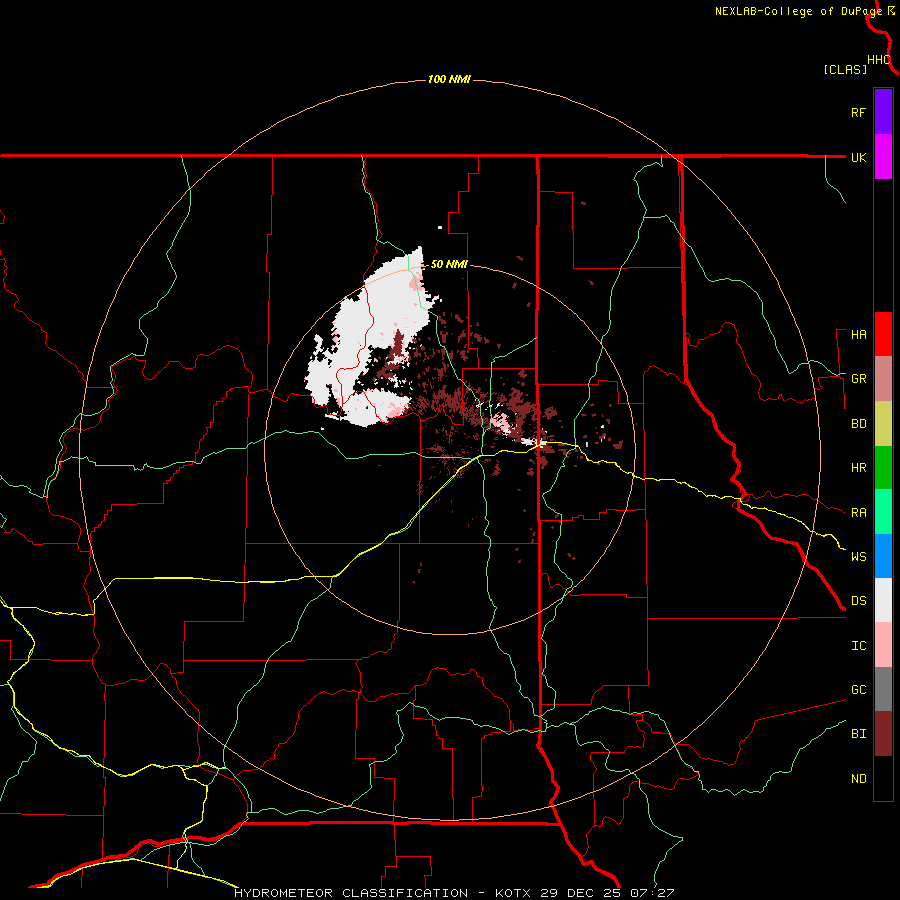Click the UK legend label
Viewport: 900px width, 900px height.
[x=858, y=158]
